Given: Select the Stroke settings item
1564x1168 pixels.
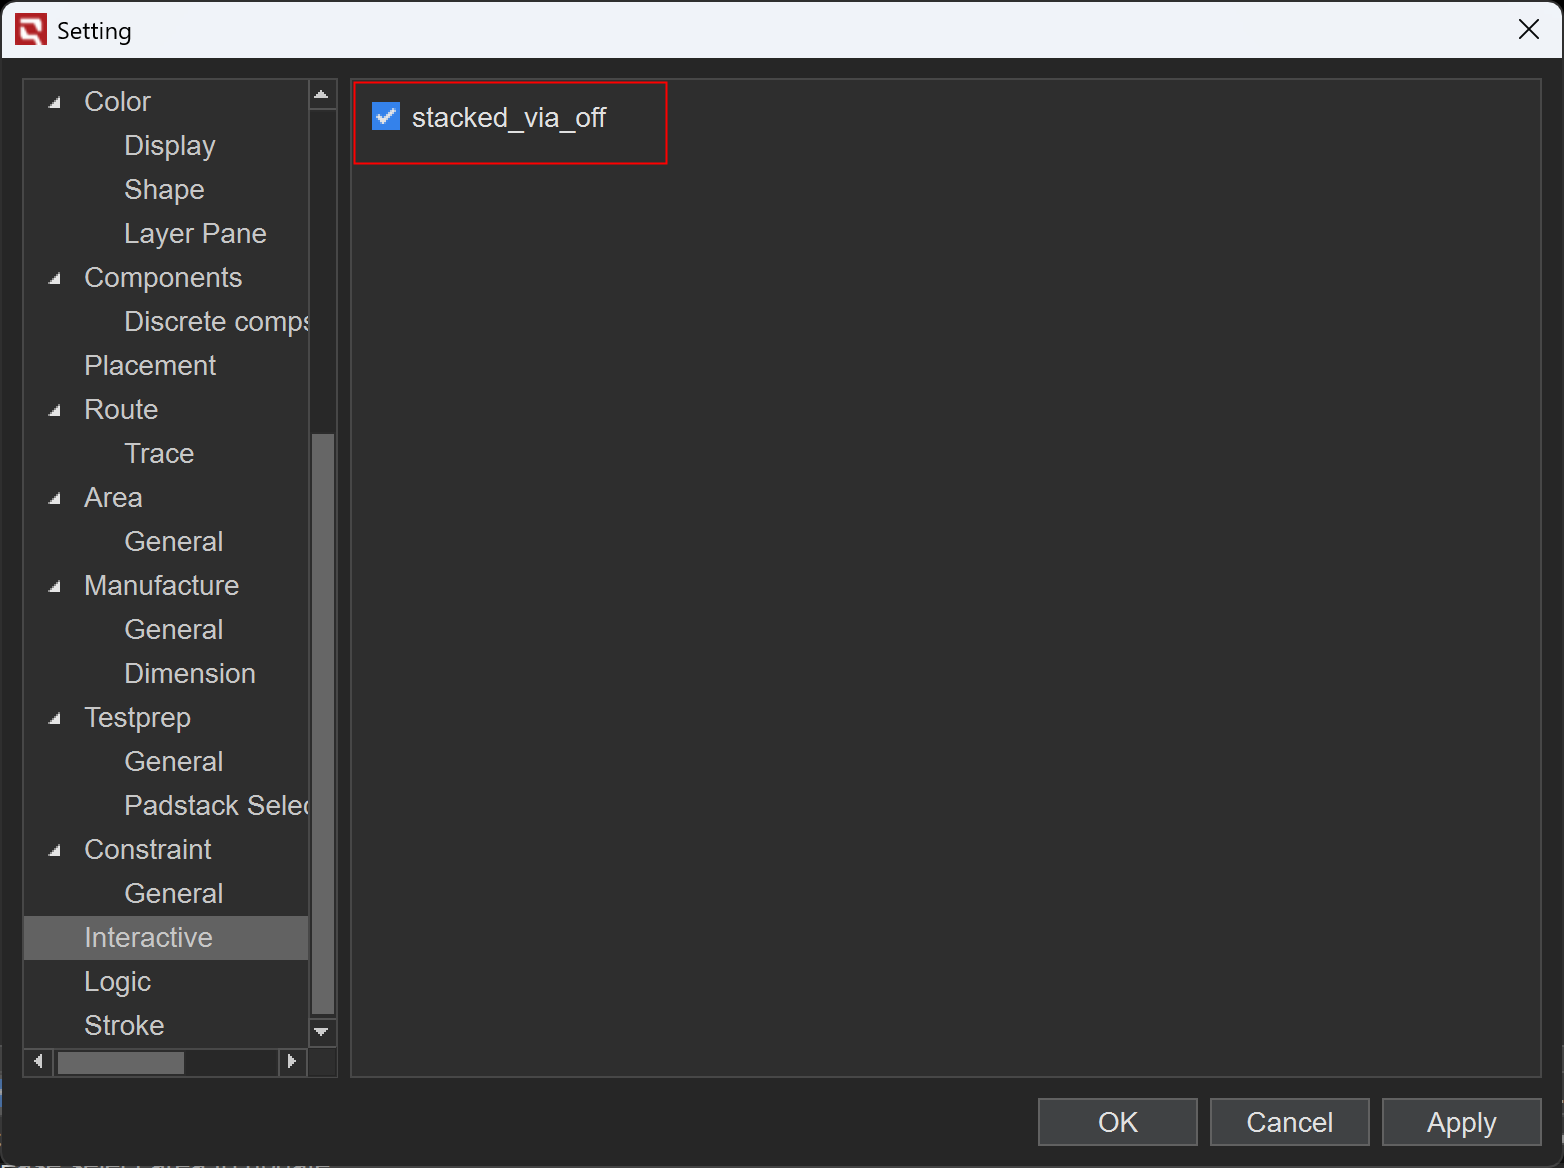Looking at the screenshot, I should pyautogui.click(x=124, y=1026).
